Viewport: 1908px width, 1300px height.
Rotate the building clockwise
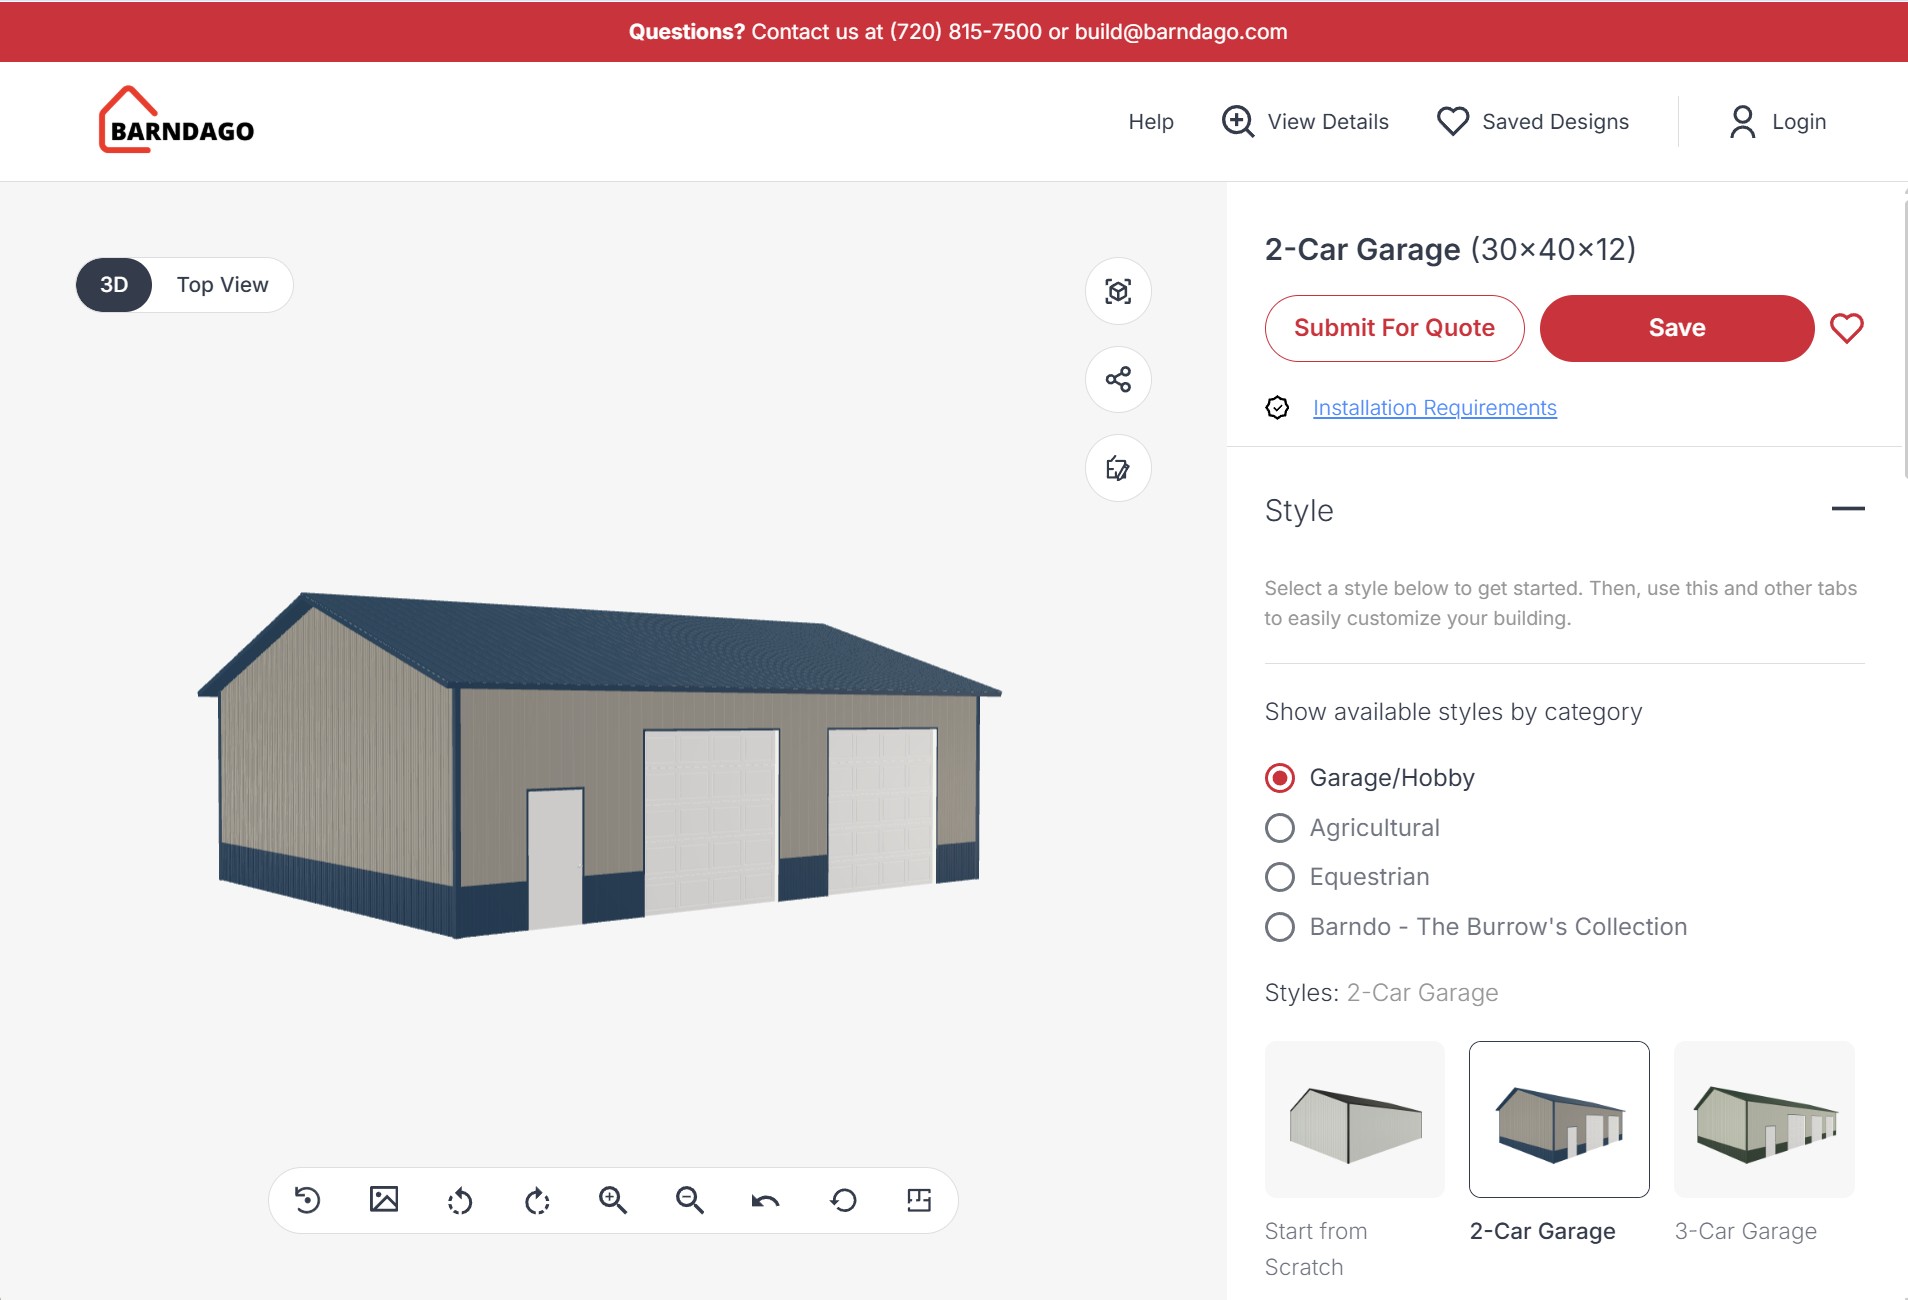537,1200
